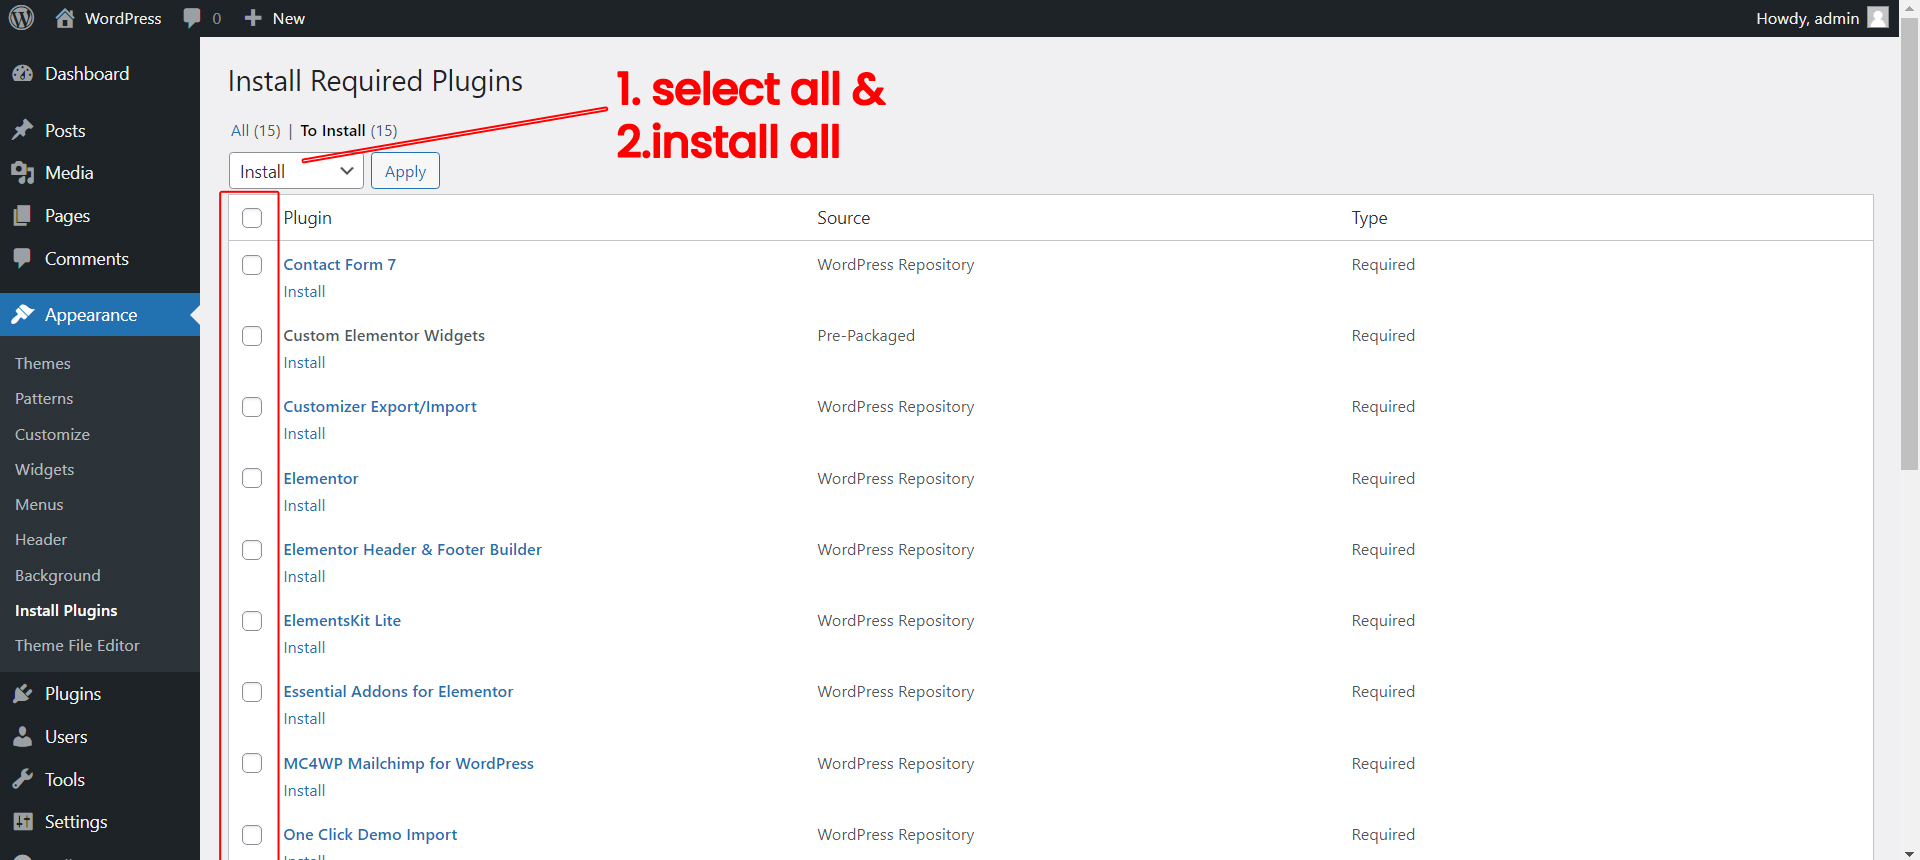The width and height of the screenshot is (1920, 860).
Task: Click the Install Required Plugins heading
Action: [x=375, y=81]
